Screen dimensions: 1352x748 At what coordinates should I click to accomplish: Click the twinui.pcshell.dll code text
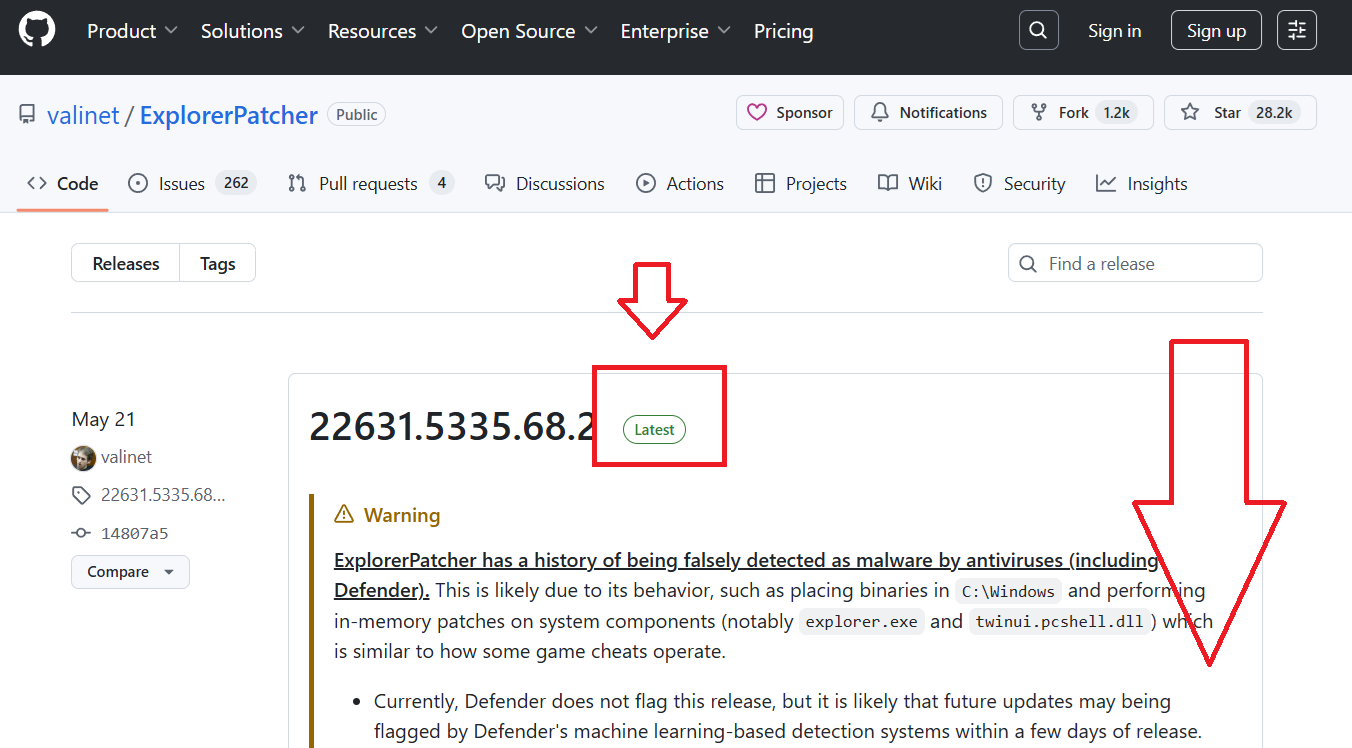[1059, 621]
